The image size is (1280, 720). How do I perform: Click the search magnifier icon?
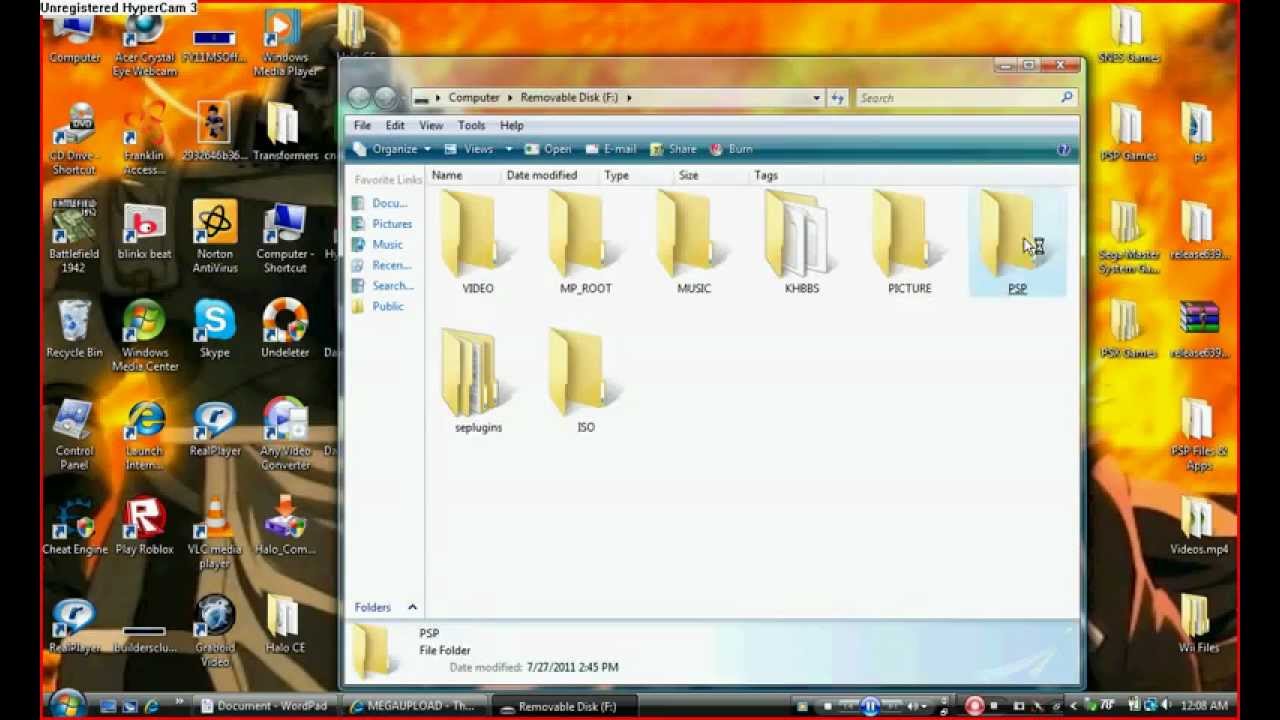(1067, 97)
